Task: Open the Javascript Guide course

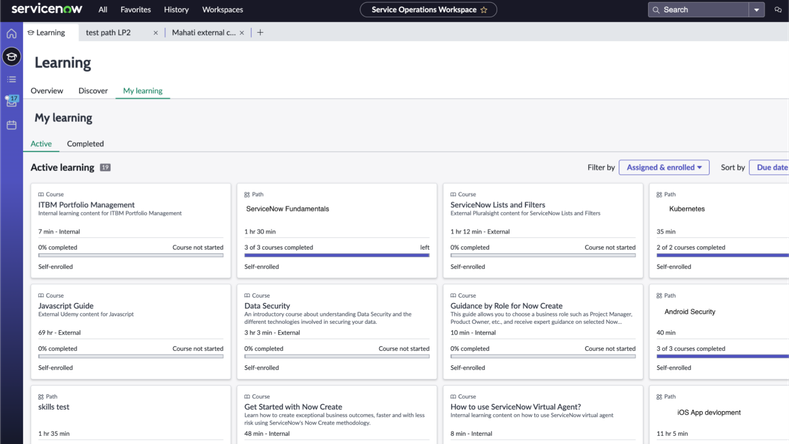Action: click(x=66, y=306)
